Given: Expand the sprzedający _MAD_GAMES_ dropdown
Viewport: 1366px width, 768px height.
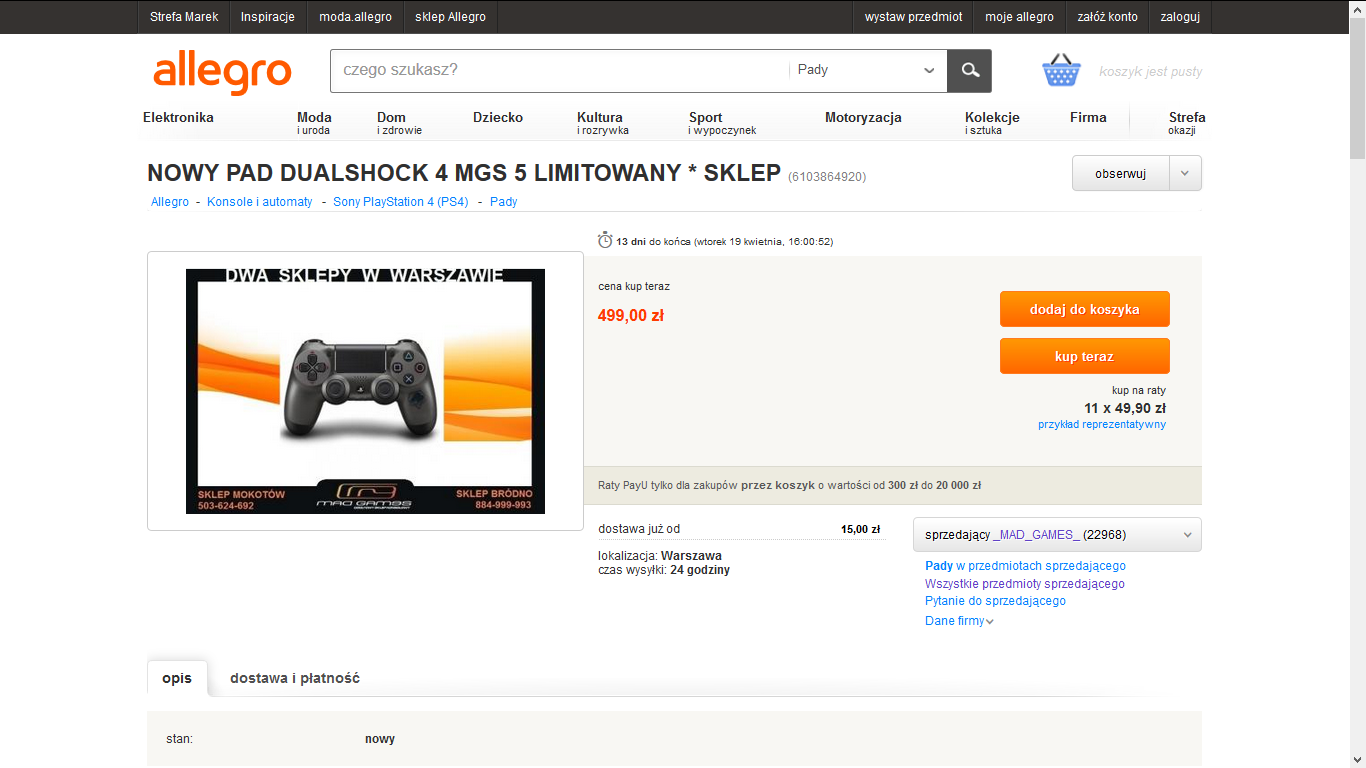Looking at the screenshot, I should pyautogui.click(x=1057, y=534).
